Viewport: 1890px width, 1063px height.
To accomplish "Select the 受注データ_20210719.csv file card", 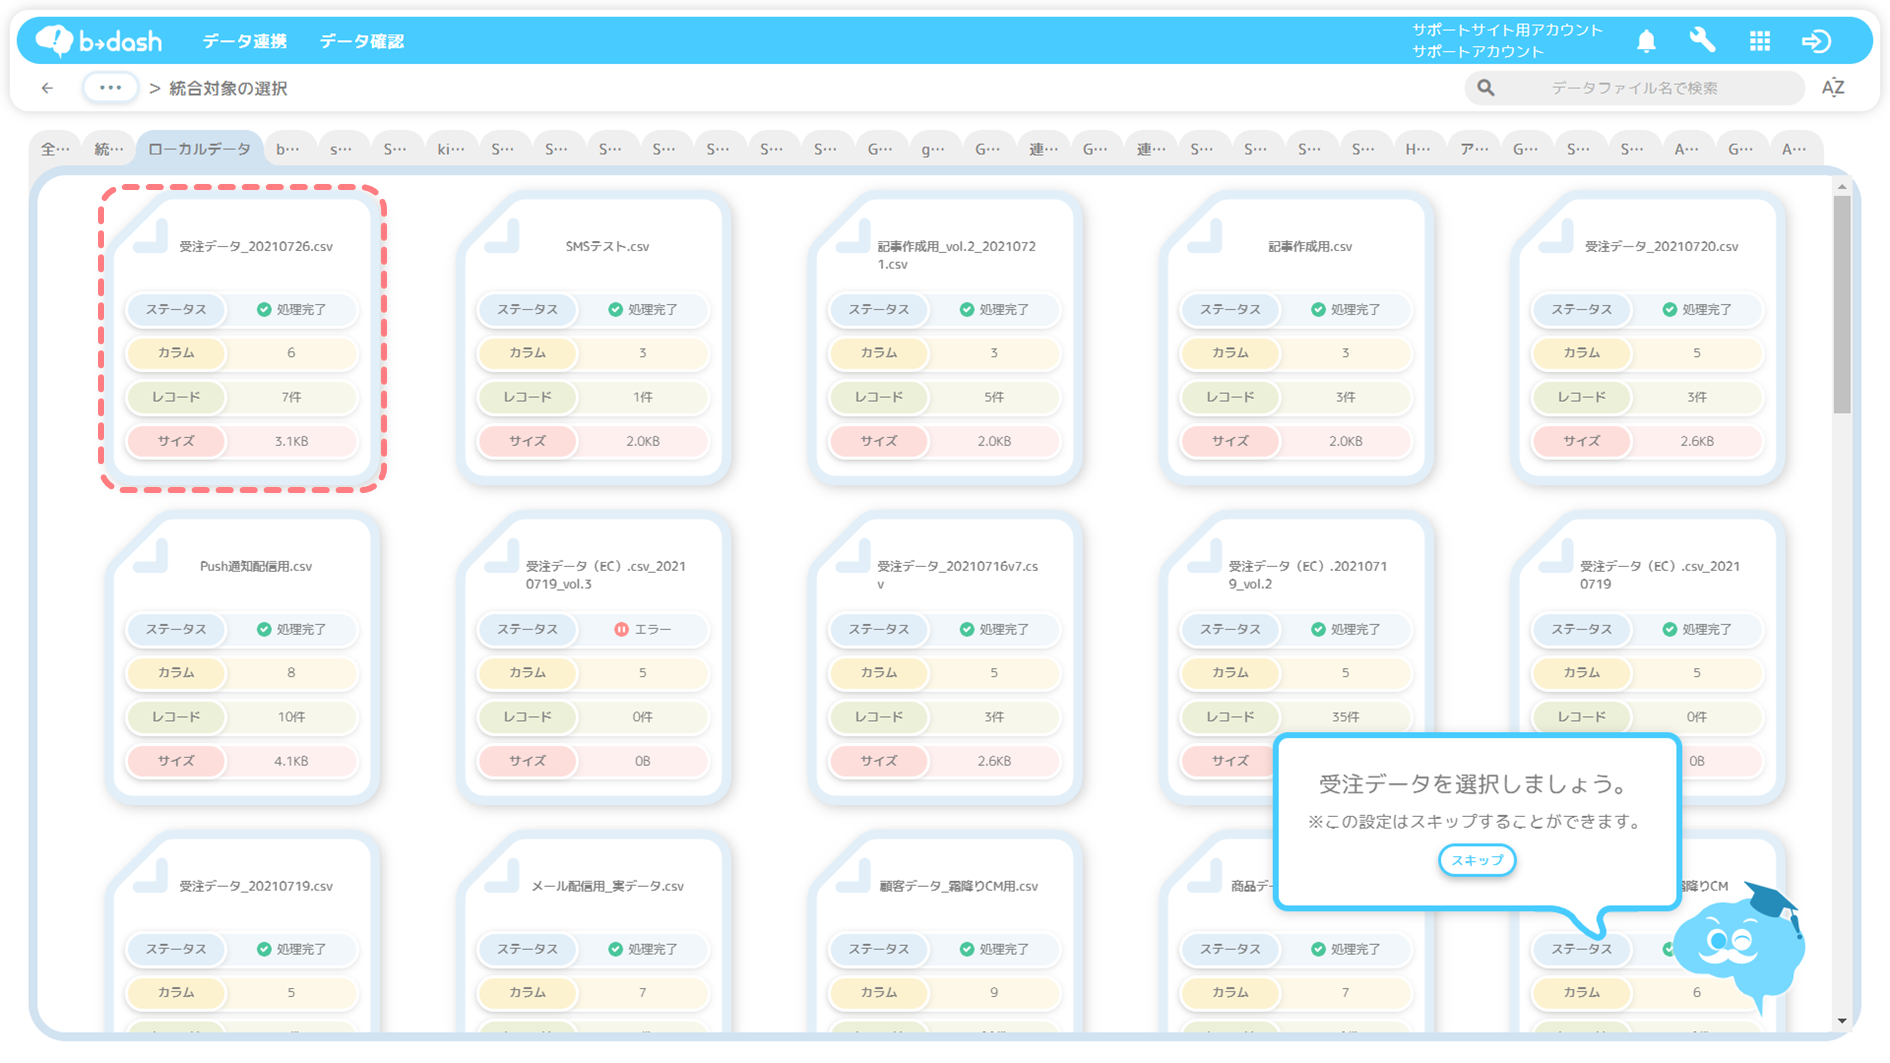I will pyautogui.click(x=243, y=930).
